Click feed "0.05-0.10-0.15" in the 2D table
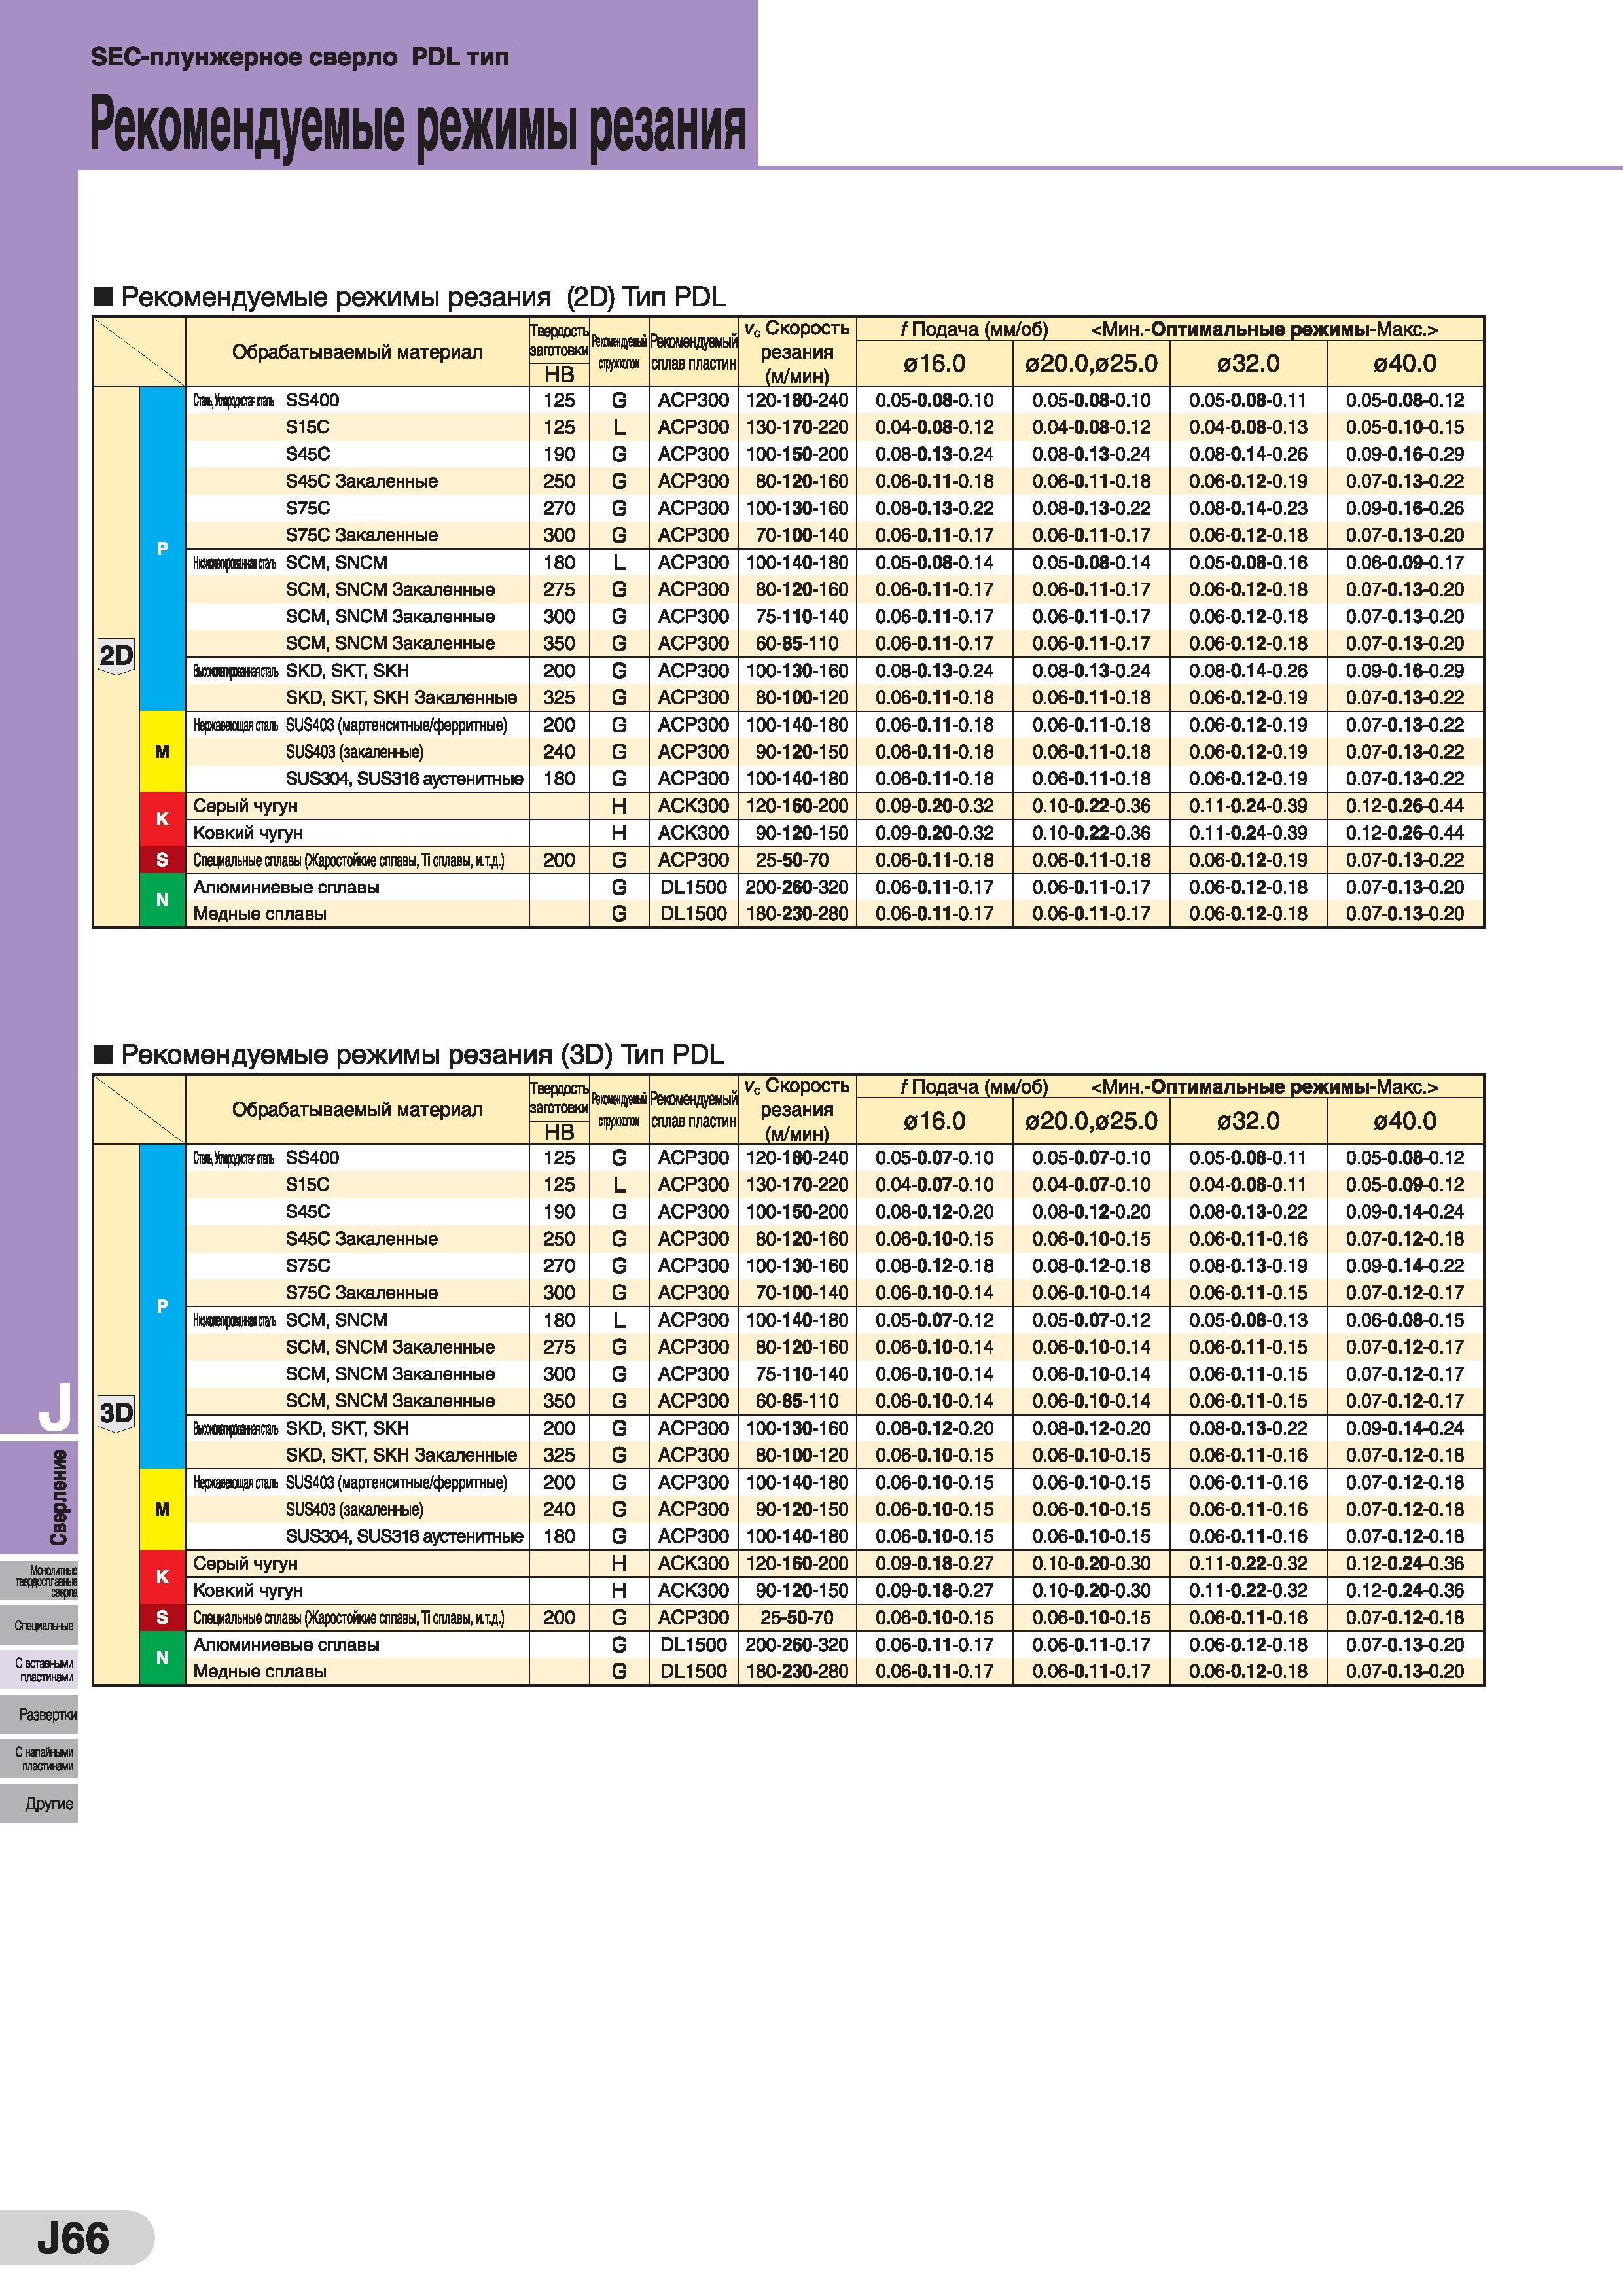The image size is (1623, 2296). pos(1405,427)
